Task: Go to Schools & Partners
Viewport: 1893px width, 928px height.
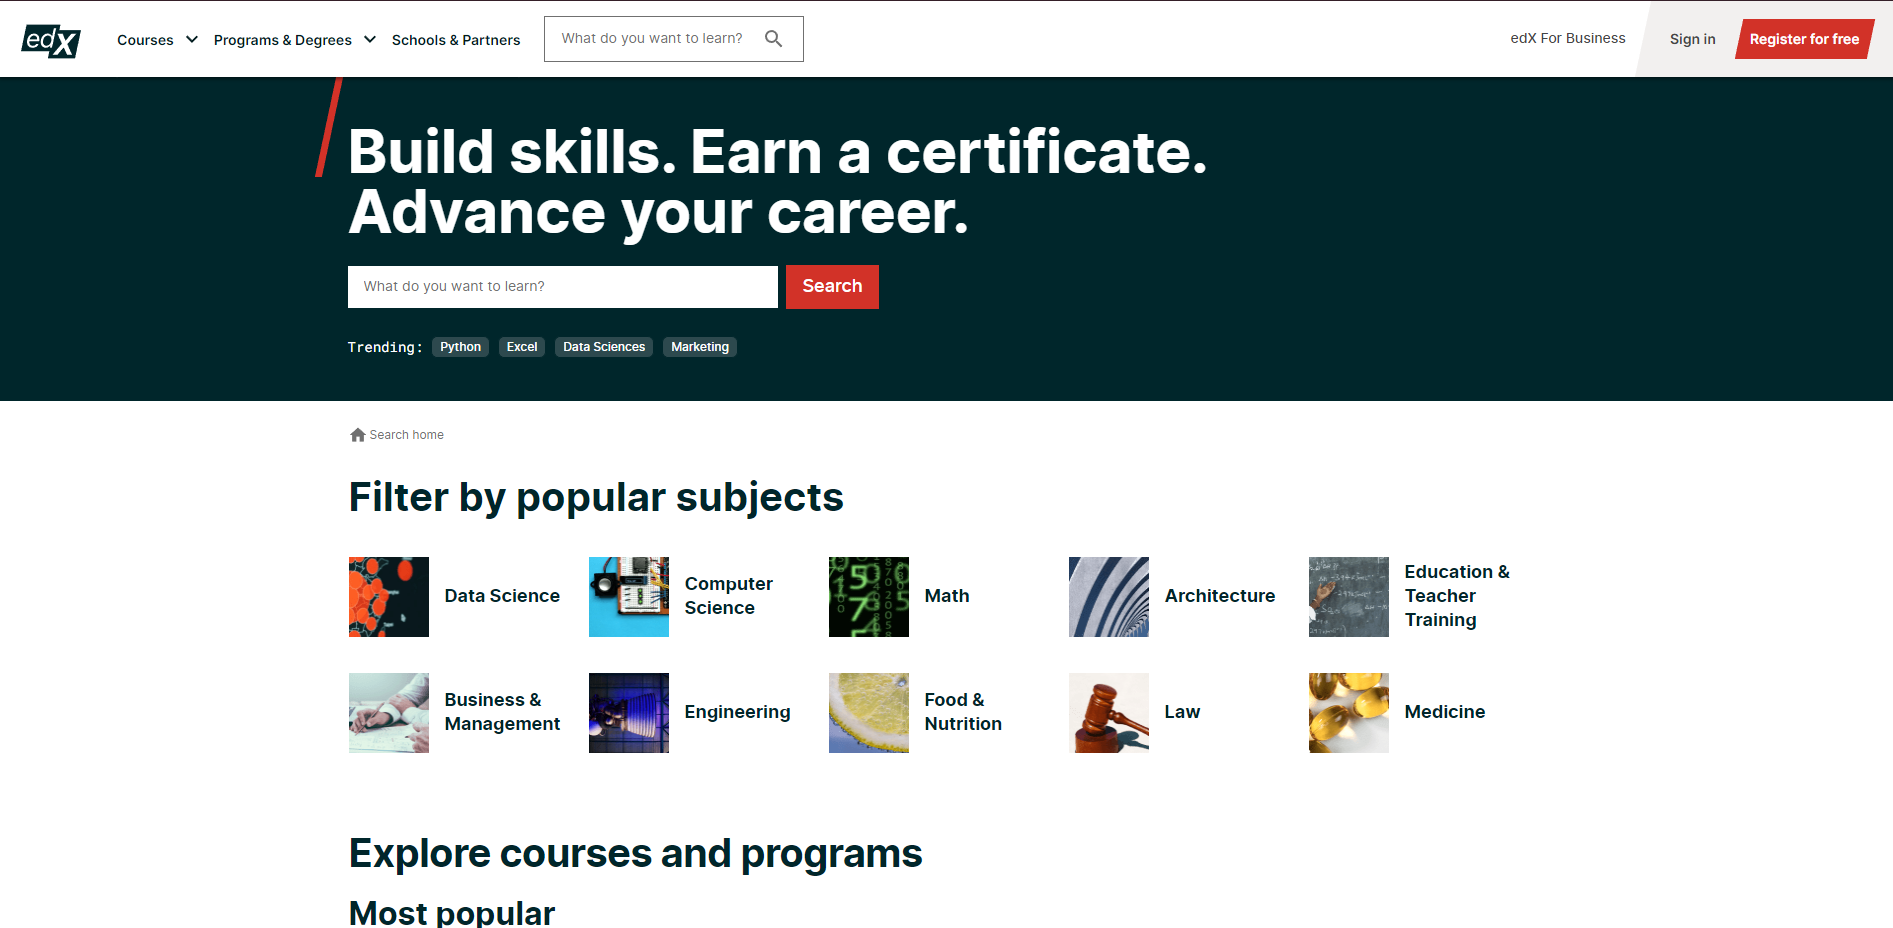Action: tap(456, 40)
